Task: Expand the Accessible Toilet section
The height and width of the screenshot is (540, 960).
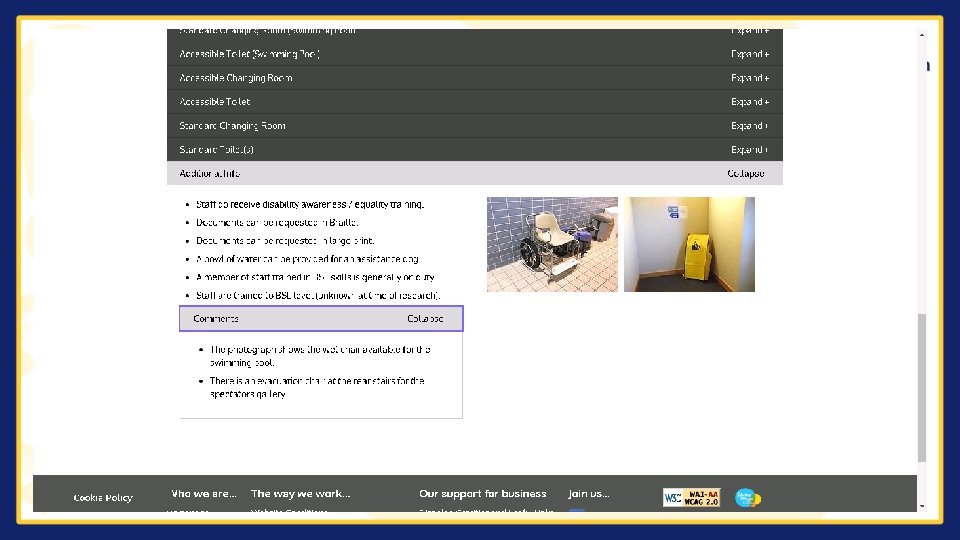Action: point(474,102)
